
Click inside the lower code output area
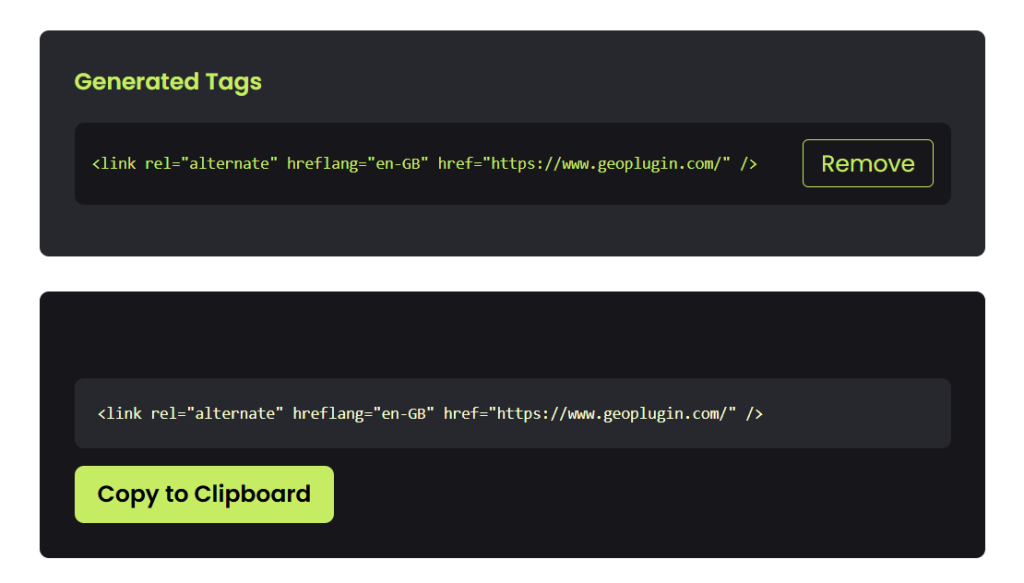coord(512,413)
